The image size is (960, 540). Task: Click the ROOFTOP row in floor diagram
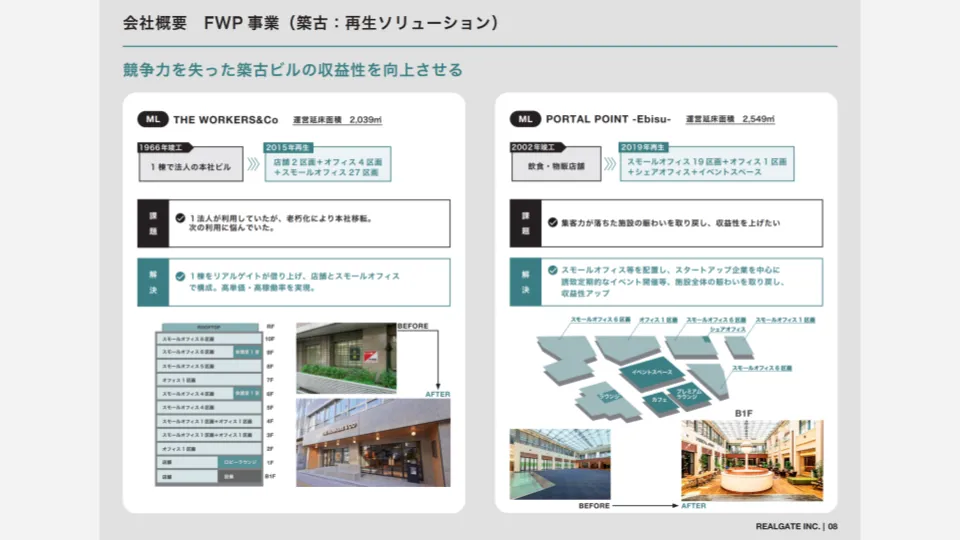(210, 327)
